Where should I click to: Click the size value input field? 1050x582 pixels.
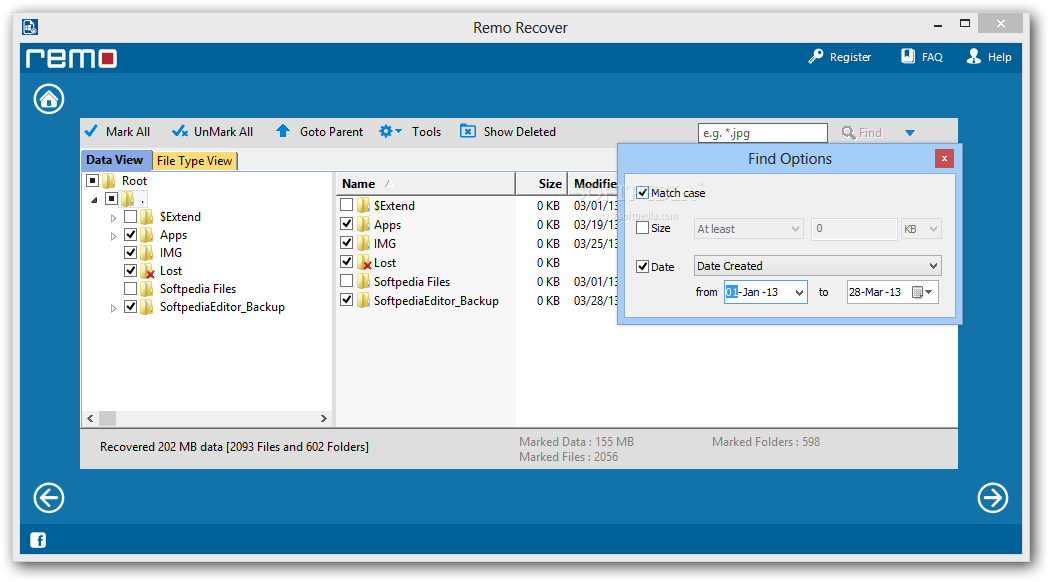coord(854,229)
